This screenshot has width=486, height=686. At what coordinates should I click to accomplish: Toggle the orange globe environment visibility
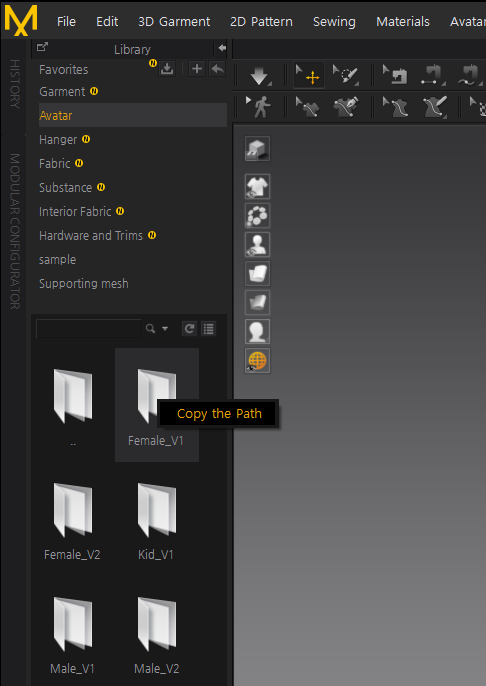[x=257, y=360]
